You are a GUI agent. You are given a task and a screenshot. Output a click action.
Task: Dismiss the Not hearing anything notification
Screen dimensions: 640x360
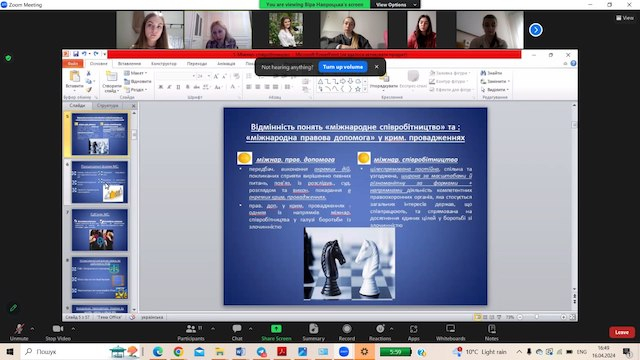pos(376,67)
